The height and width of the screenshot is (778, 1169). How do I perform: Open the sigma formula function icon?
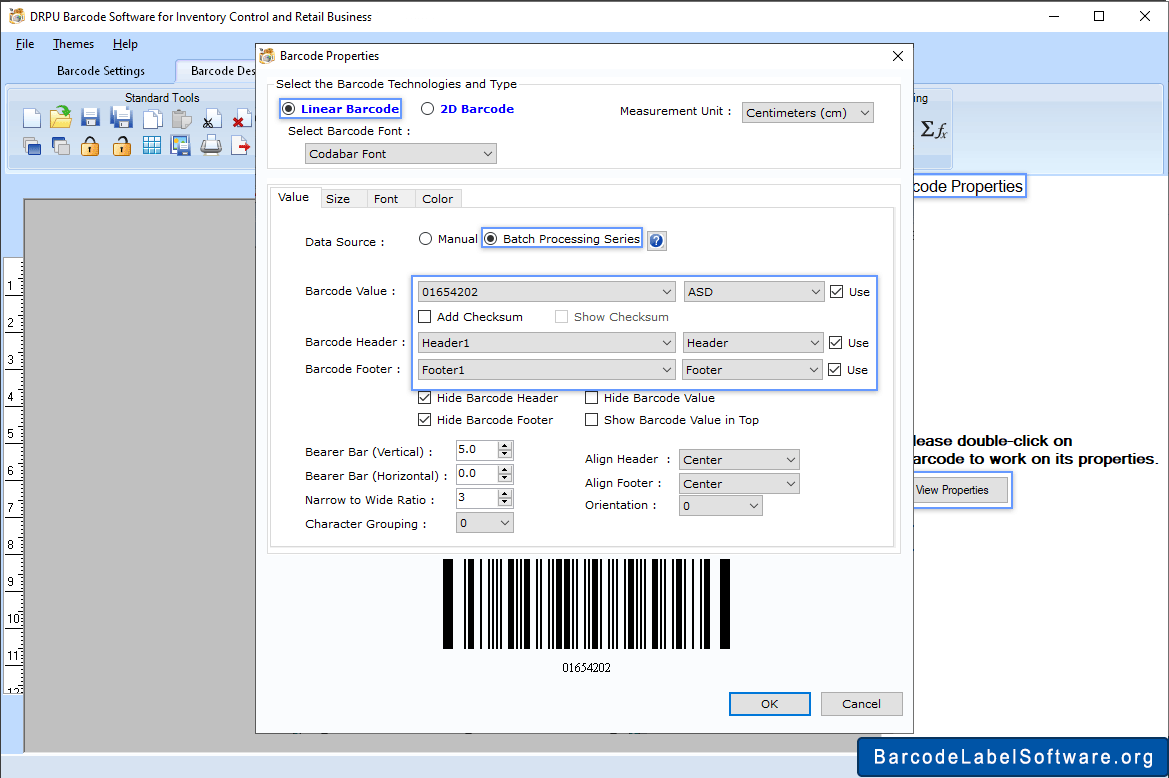933,130
